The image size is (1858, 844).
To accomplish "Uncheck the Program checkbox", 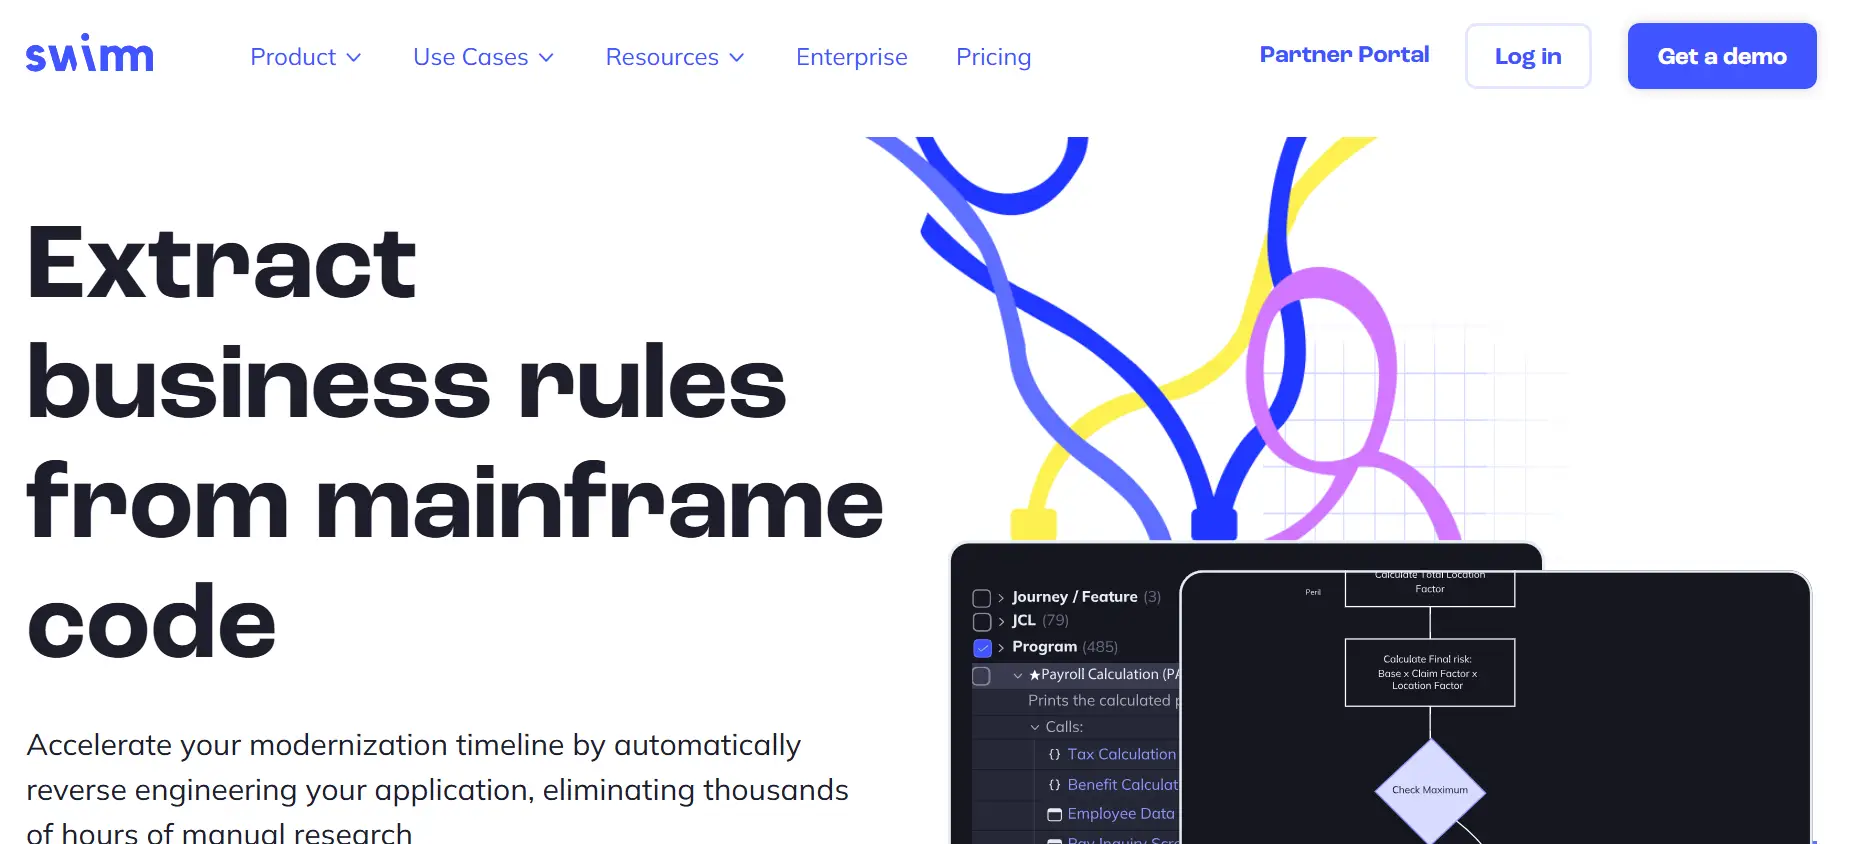I will click(x=981, y=648).
